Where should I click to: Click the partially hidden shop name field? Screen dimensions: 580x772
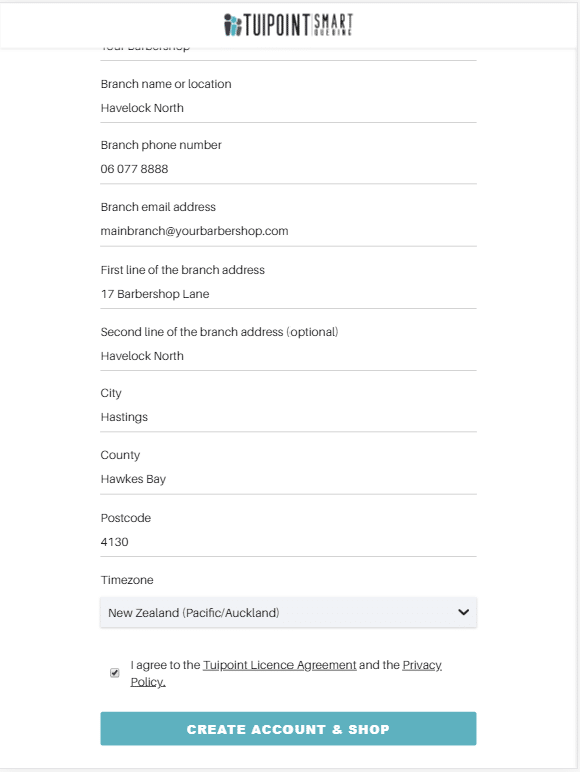click(289, 53)
